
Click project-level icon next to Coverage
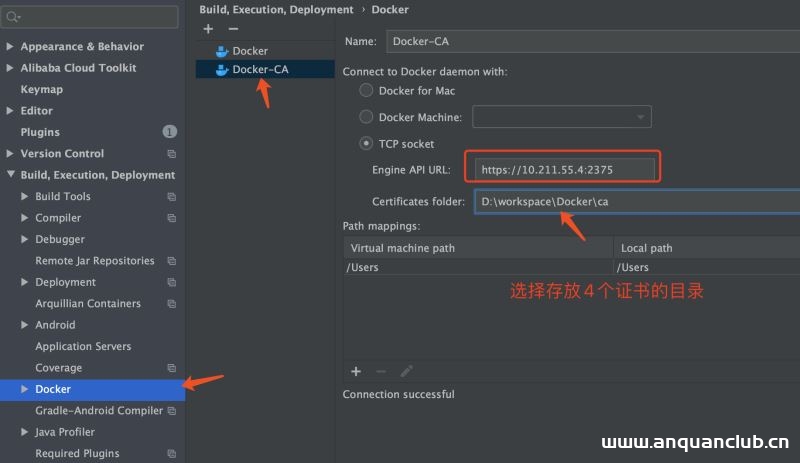[x=171, y=368]
